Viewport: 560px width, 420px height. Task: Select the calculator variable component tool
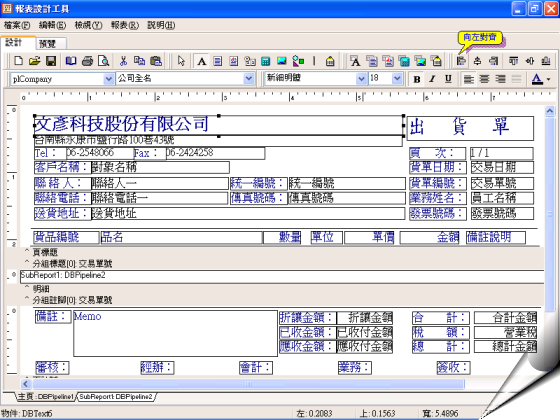click(266, 61)
